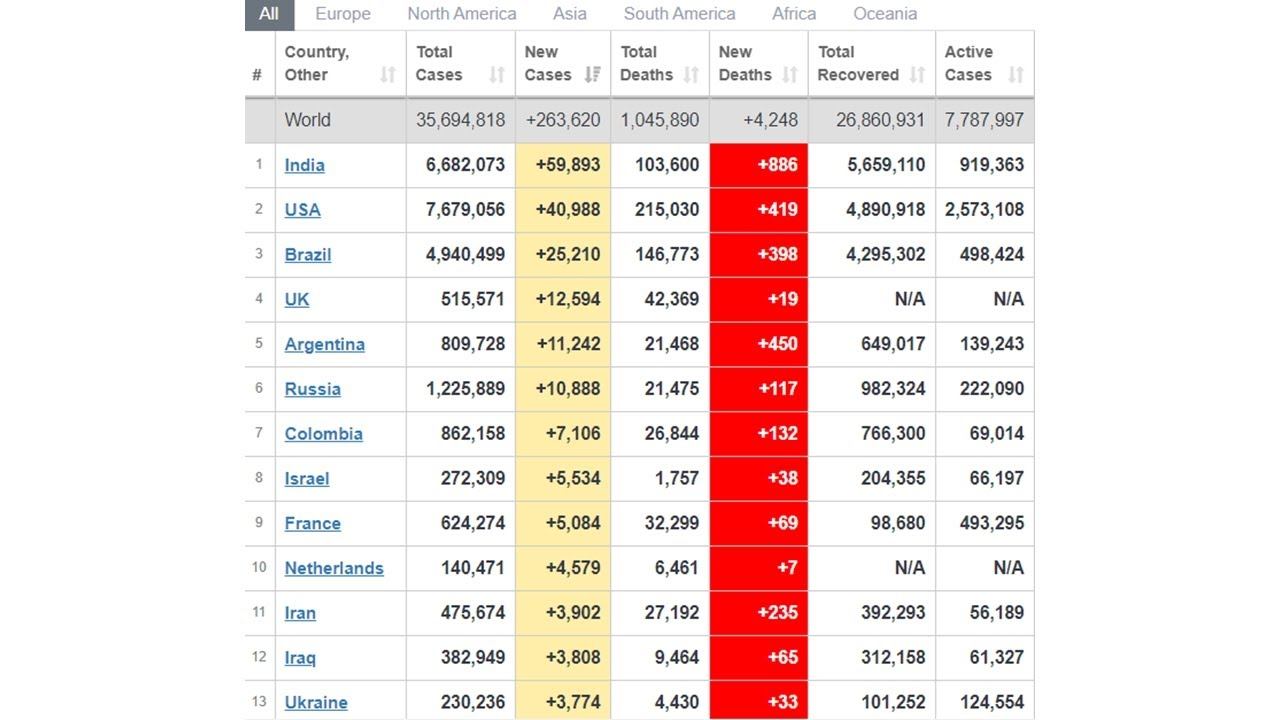Select the Africa tab
Image resolution: width=1280 pixels, height=720 pixels.
click(x=794, y=14)
